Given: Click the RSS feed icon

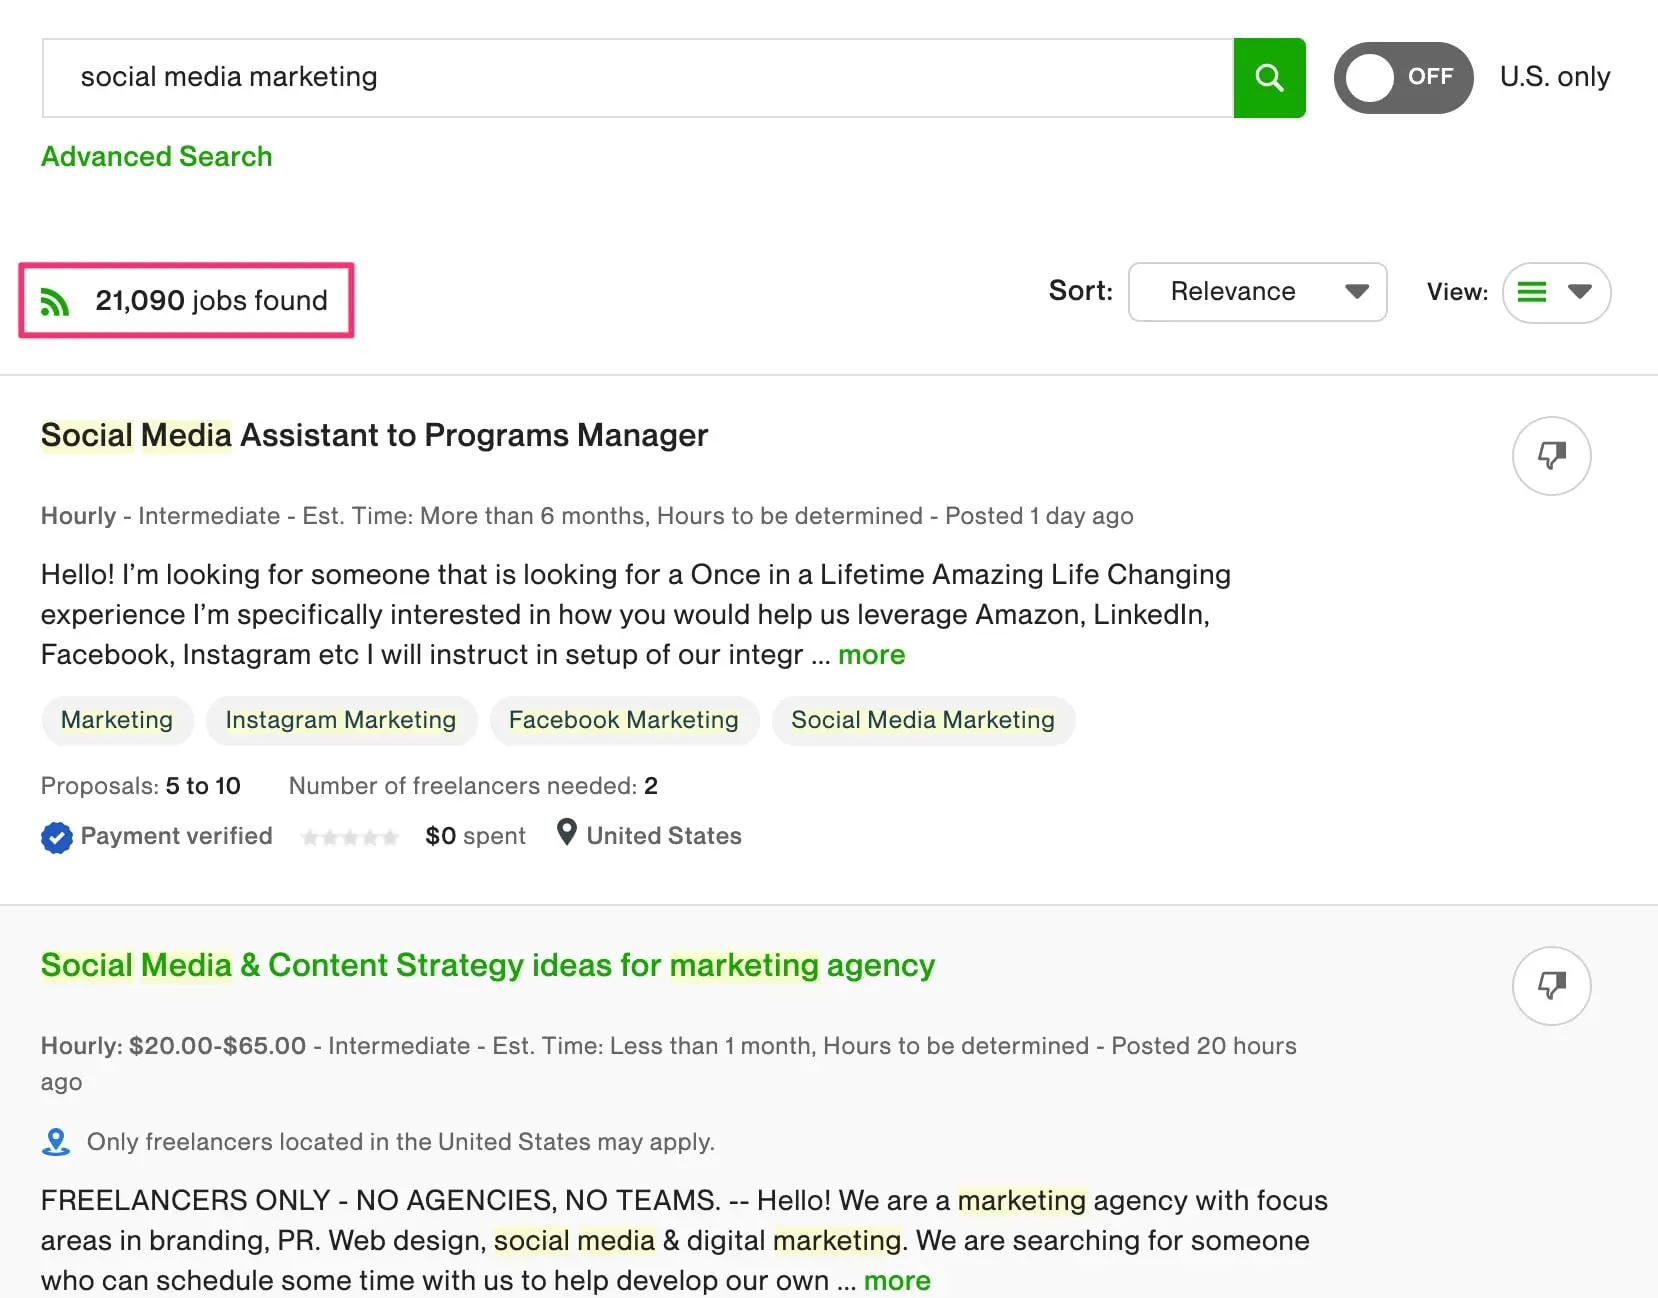Looking at the screenshot, I should pyautogui.click(x=55, y=301).
